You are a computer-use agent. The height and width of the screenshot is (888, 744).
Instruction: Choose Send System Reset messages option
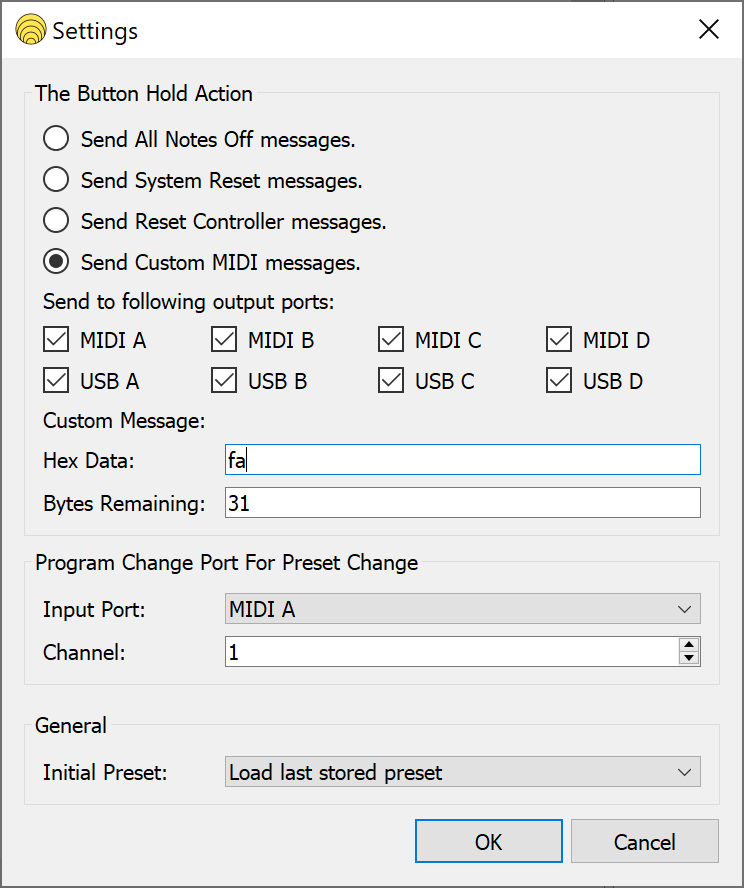pyautogui.click(x=57, y=180)
